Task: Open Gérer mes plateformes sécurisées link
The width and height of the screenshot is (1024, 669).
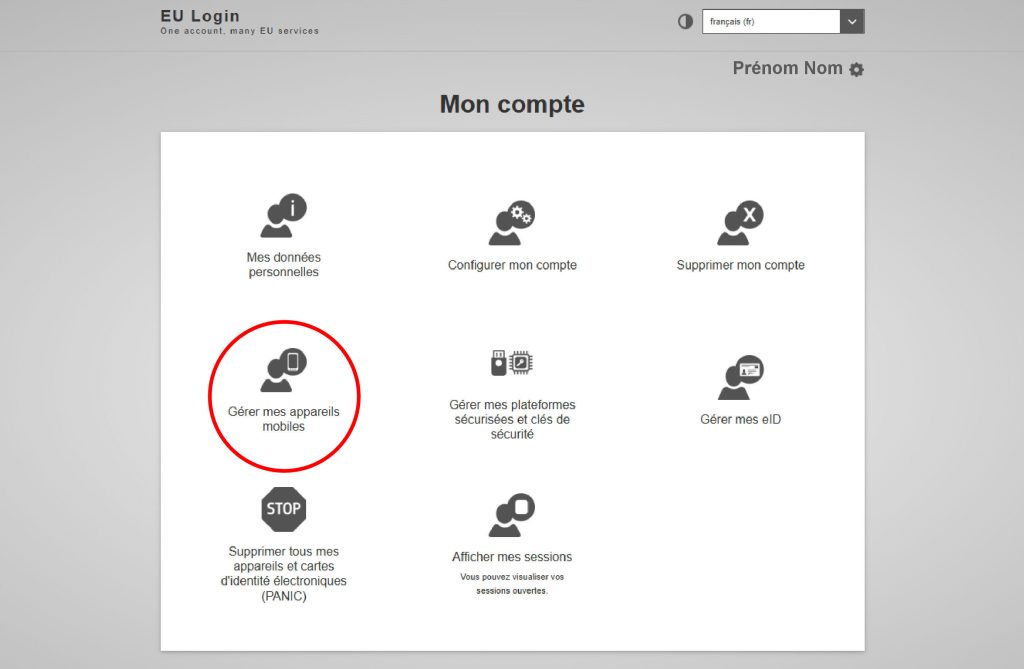Action: [x=512, y=419]
